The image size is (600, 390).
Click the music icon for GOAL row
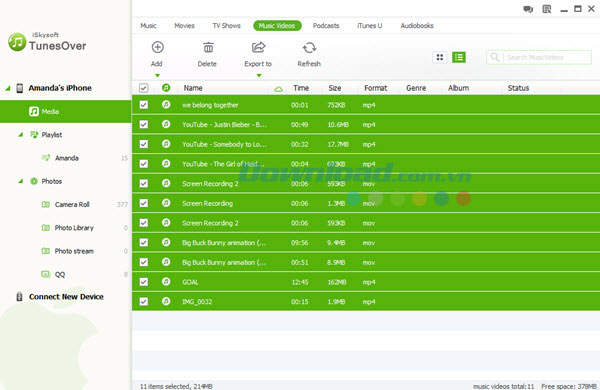[x=166, y=282]
